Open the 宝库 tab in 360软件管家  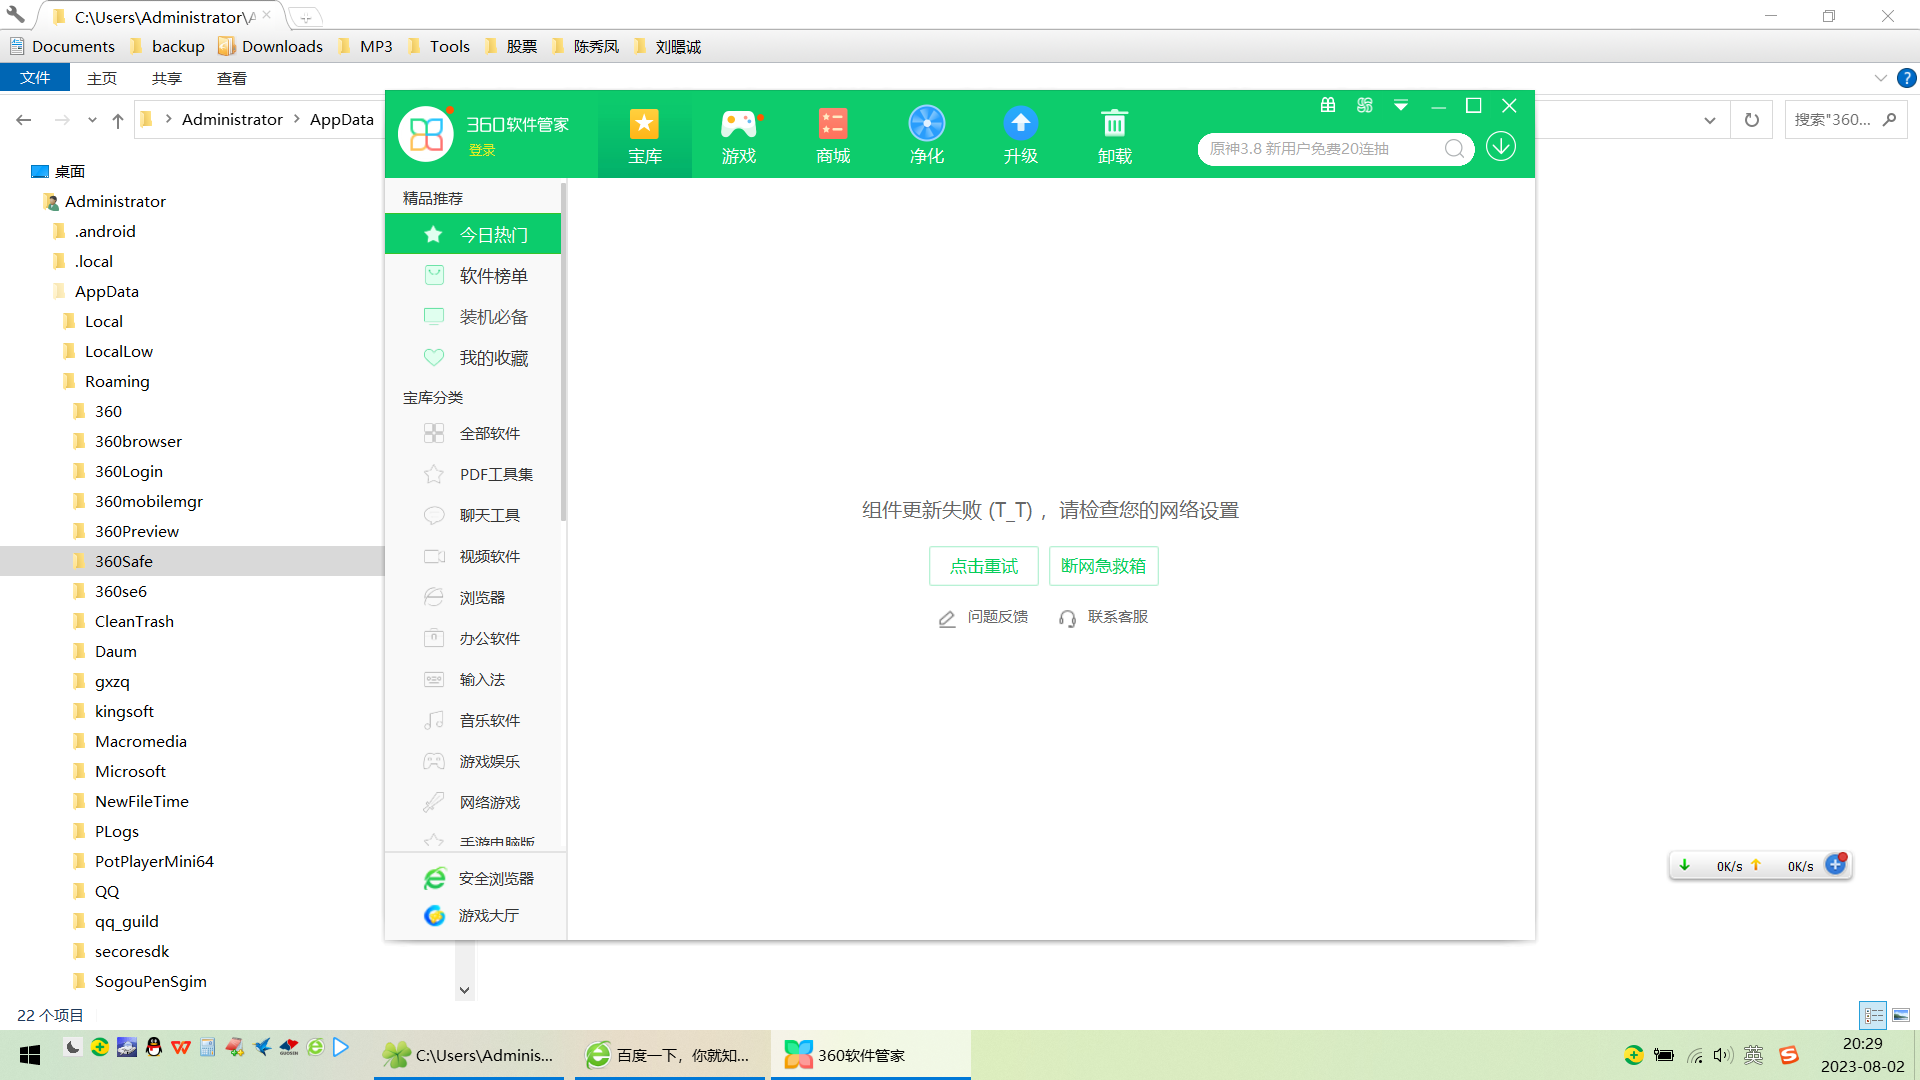[x=644, y=135]
